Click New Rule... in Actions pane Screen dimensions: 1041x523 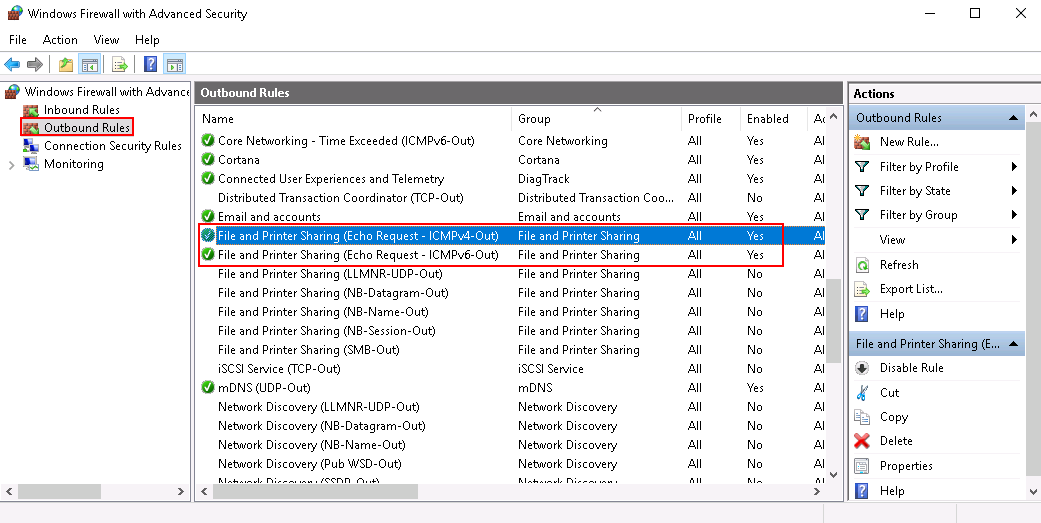pyautogui.click(x=909, y=141)
